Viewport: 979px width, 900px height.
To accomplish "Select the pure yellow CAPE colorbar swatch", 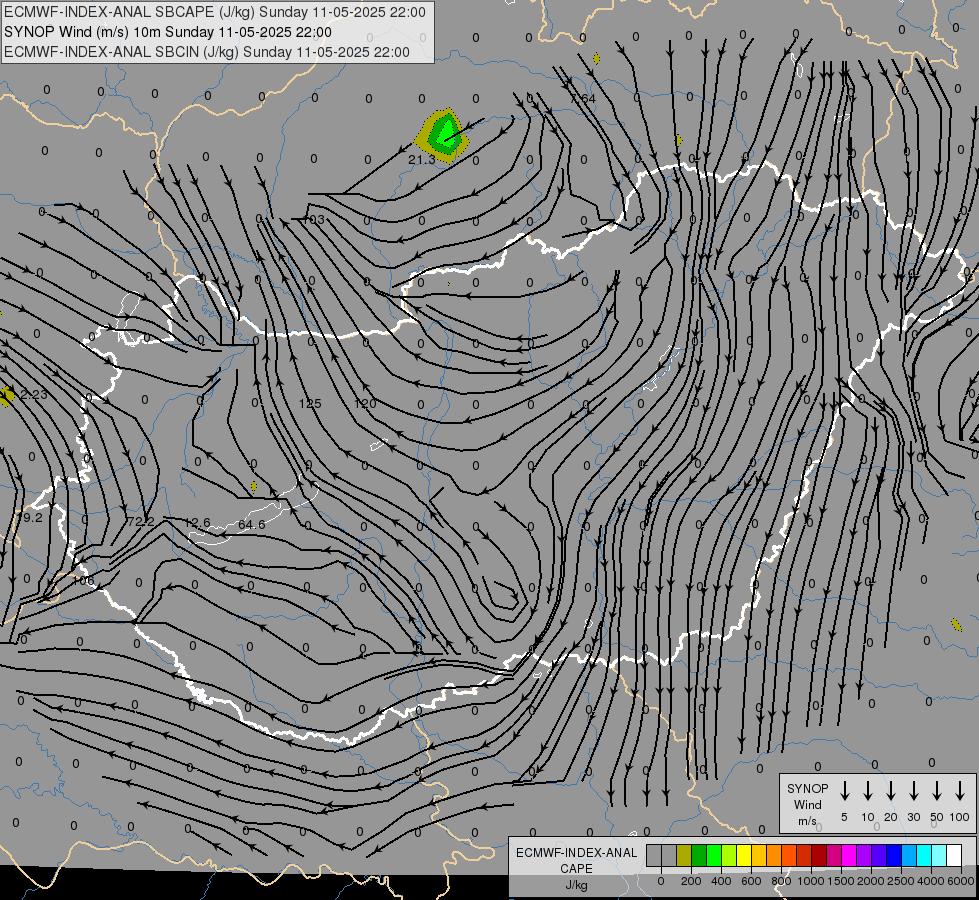I will [744, 855].
